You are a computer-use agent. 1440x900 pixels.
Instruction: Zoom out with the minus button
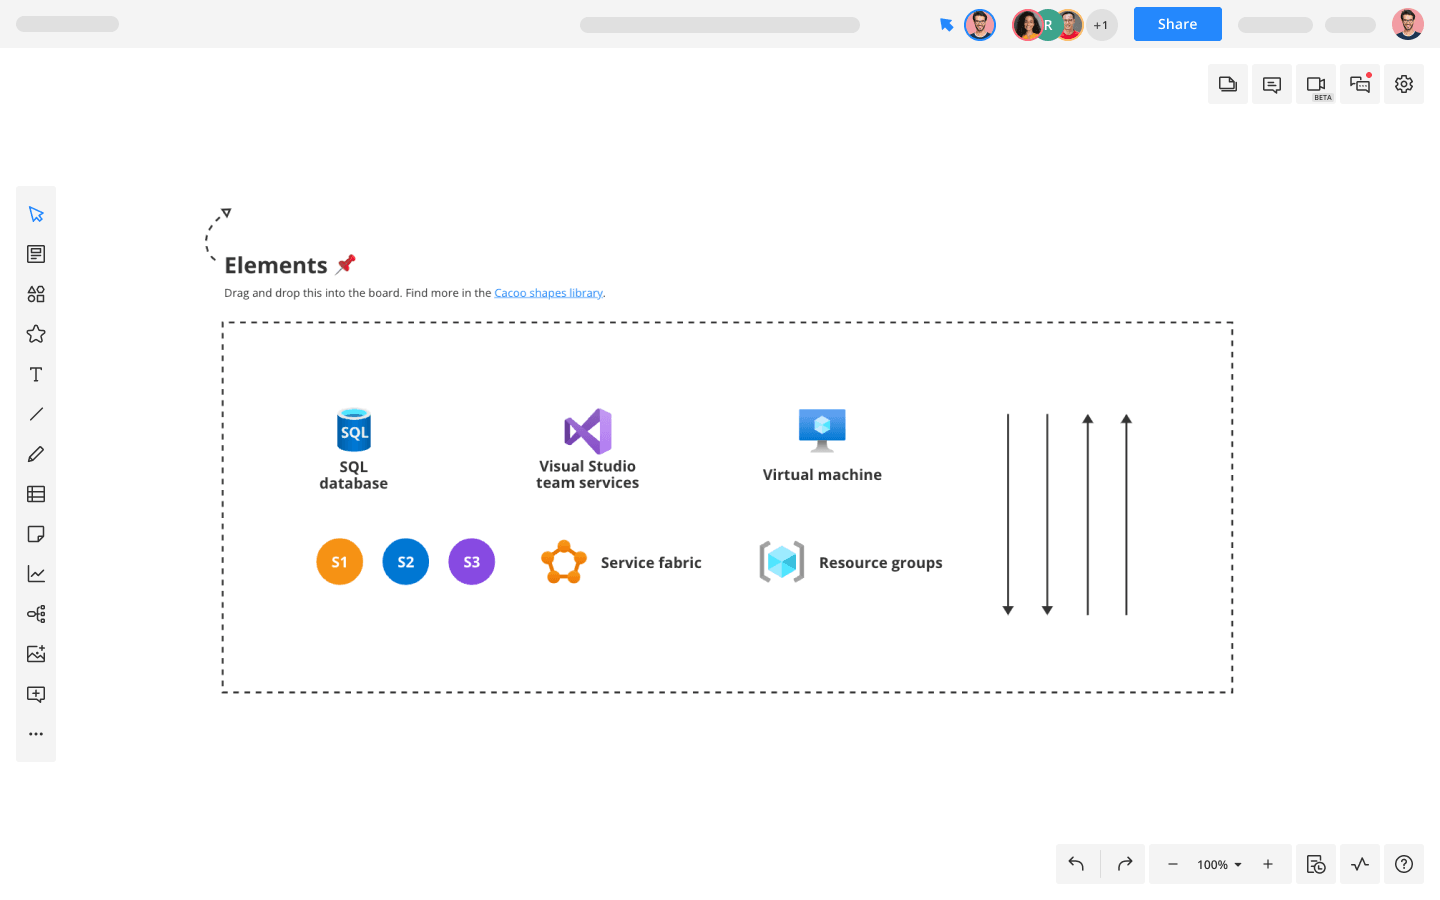click(x=1173, y=864)
